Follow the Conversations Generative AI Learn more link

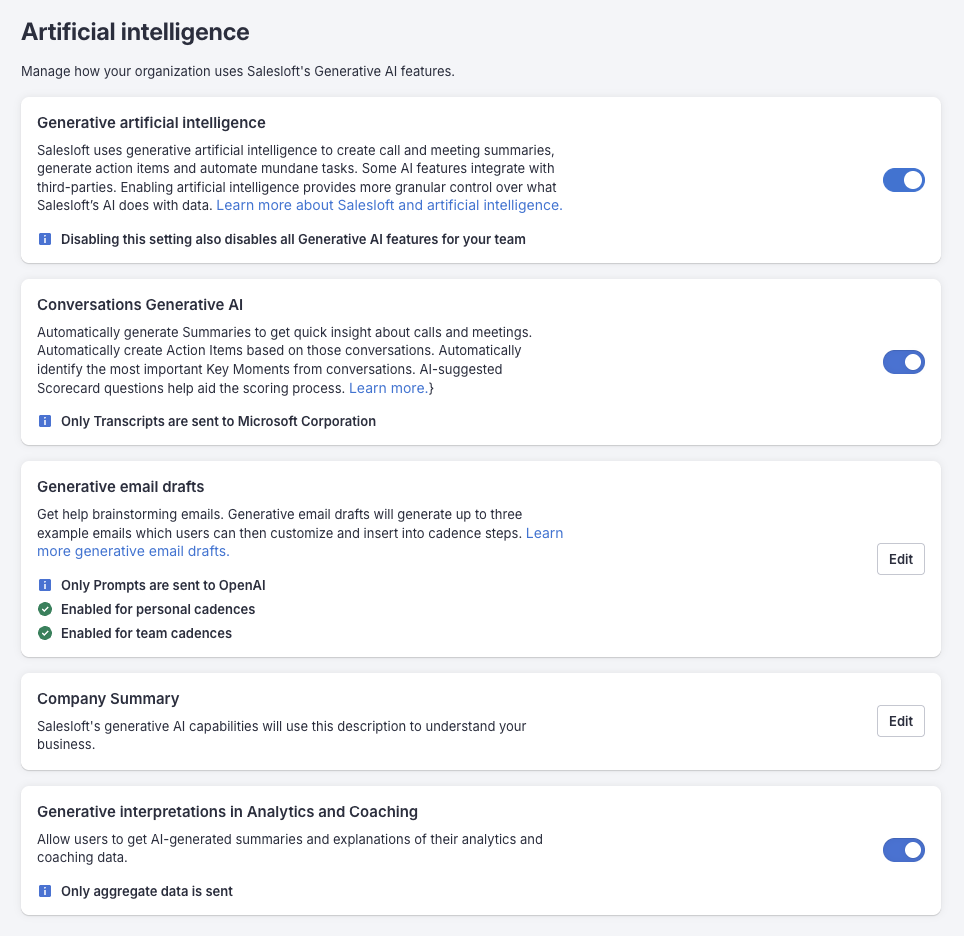pyautogui.click(x=389, y=388)
